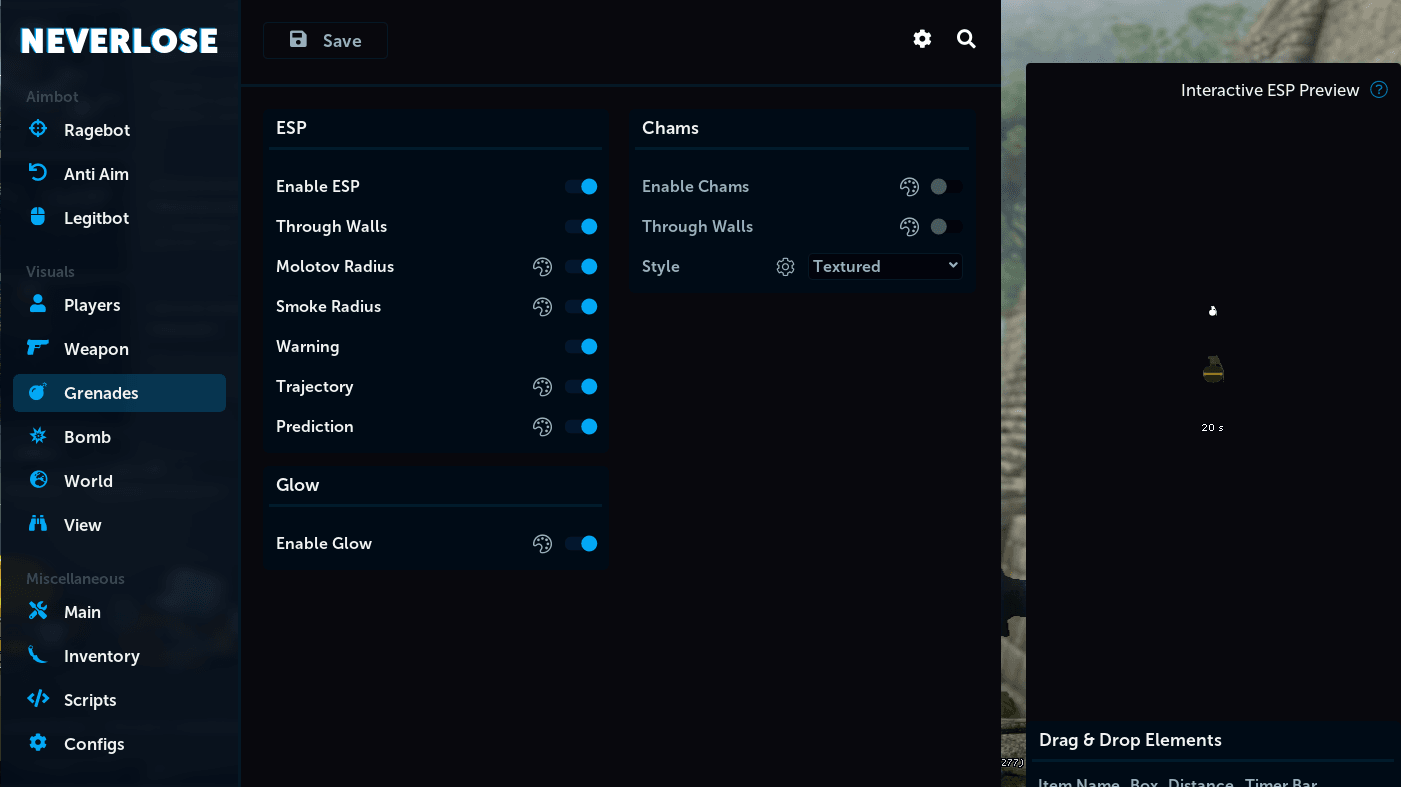The height and width of the screenshot is (787, 1401).
Task: Open Molotov Radius color palette icon
Action: pyautogui.click(x=542, y=267)
